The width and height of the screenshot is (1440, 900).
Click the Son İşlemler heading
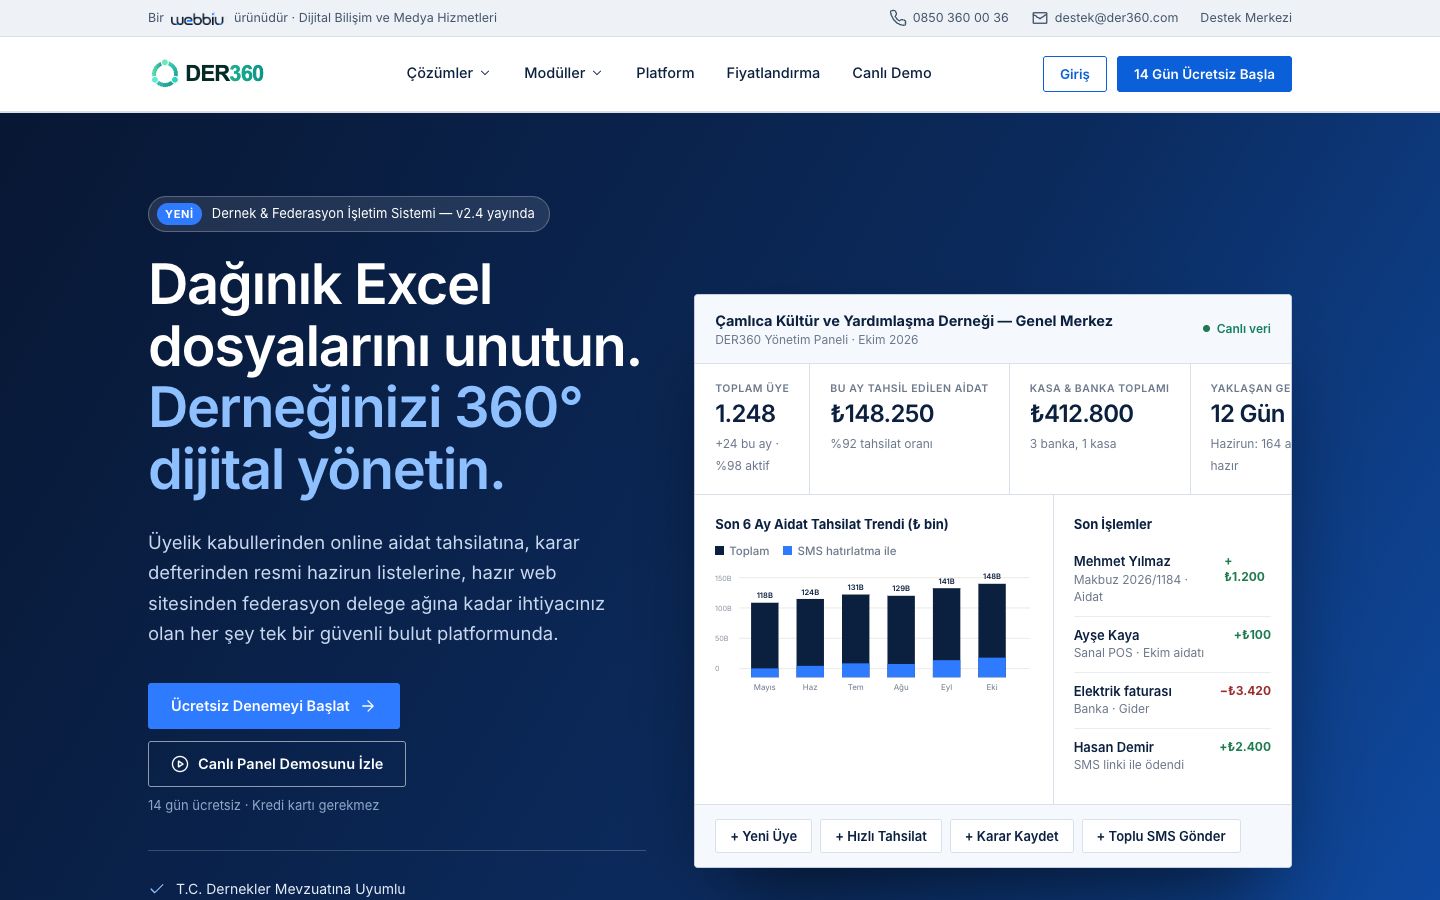[x=1113, y=524]
